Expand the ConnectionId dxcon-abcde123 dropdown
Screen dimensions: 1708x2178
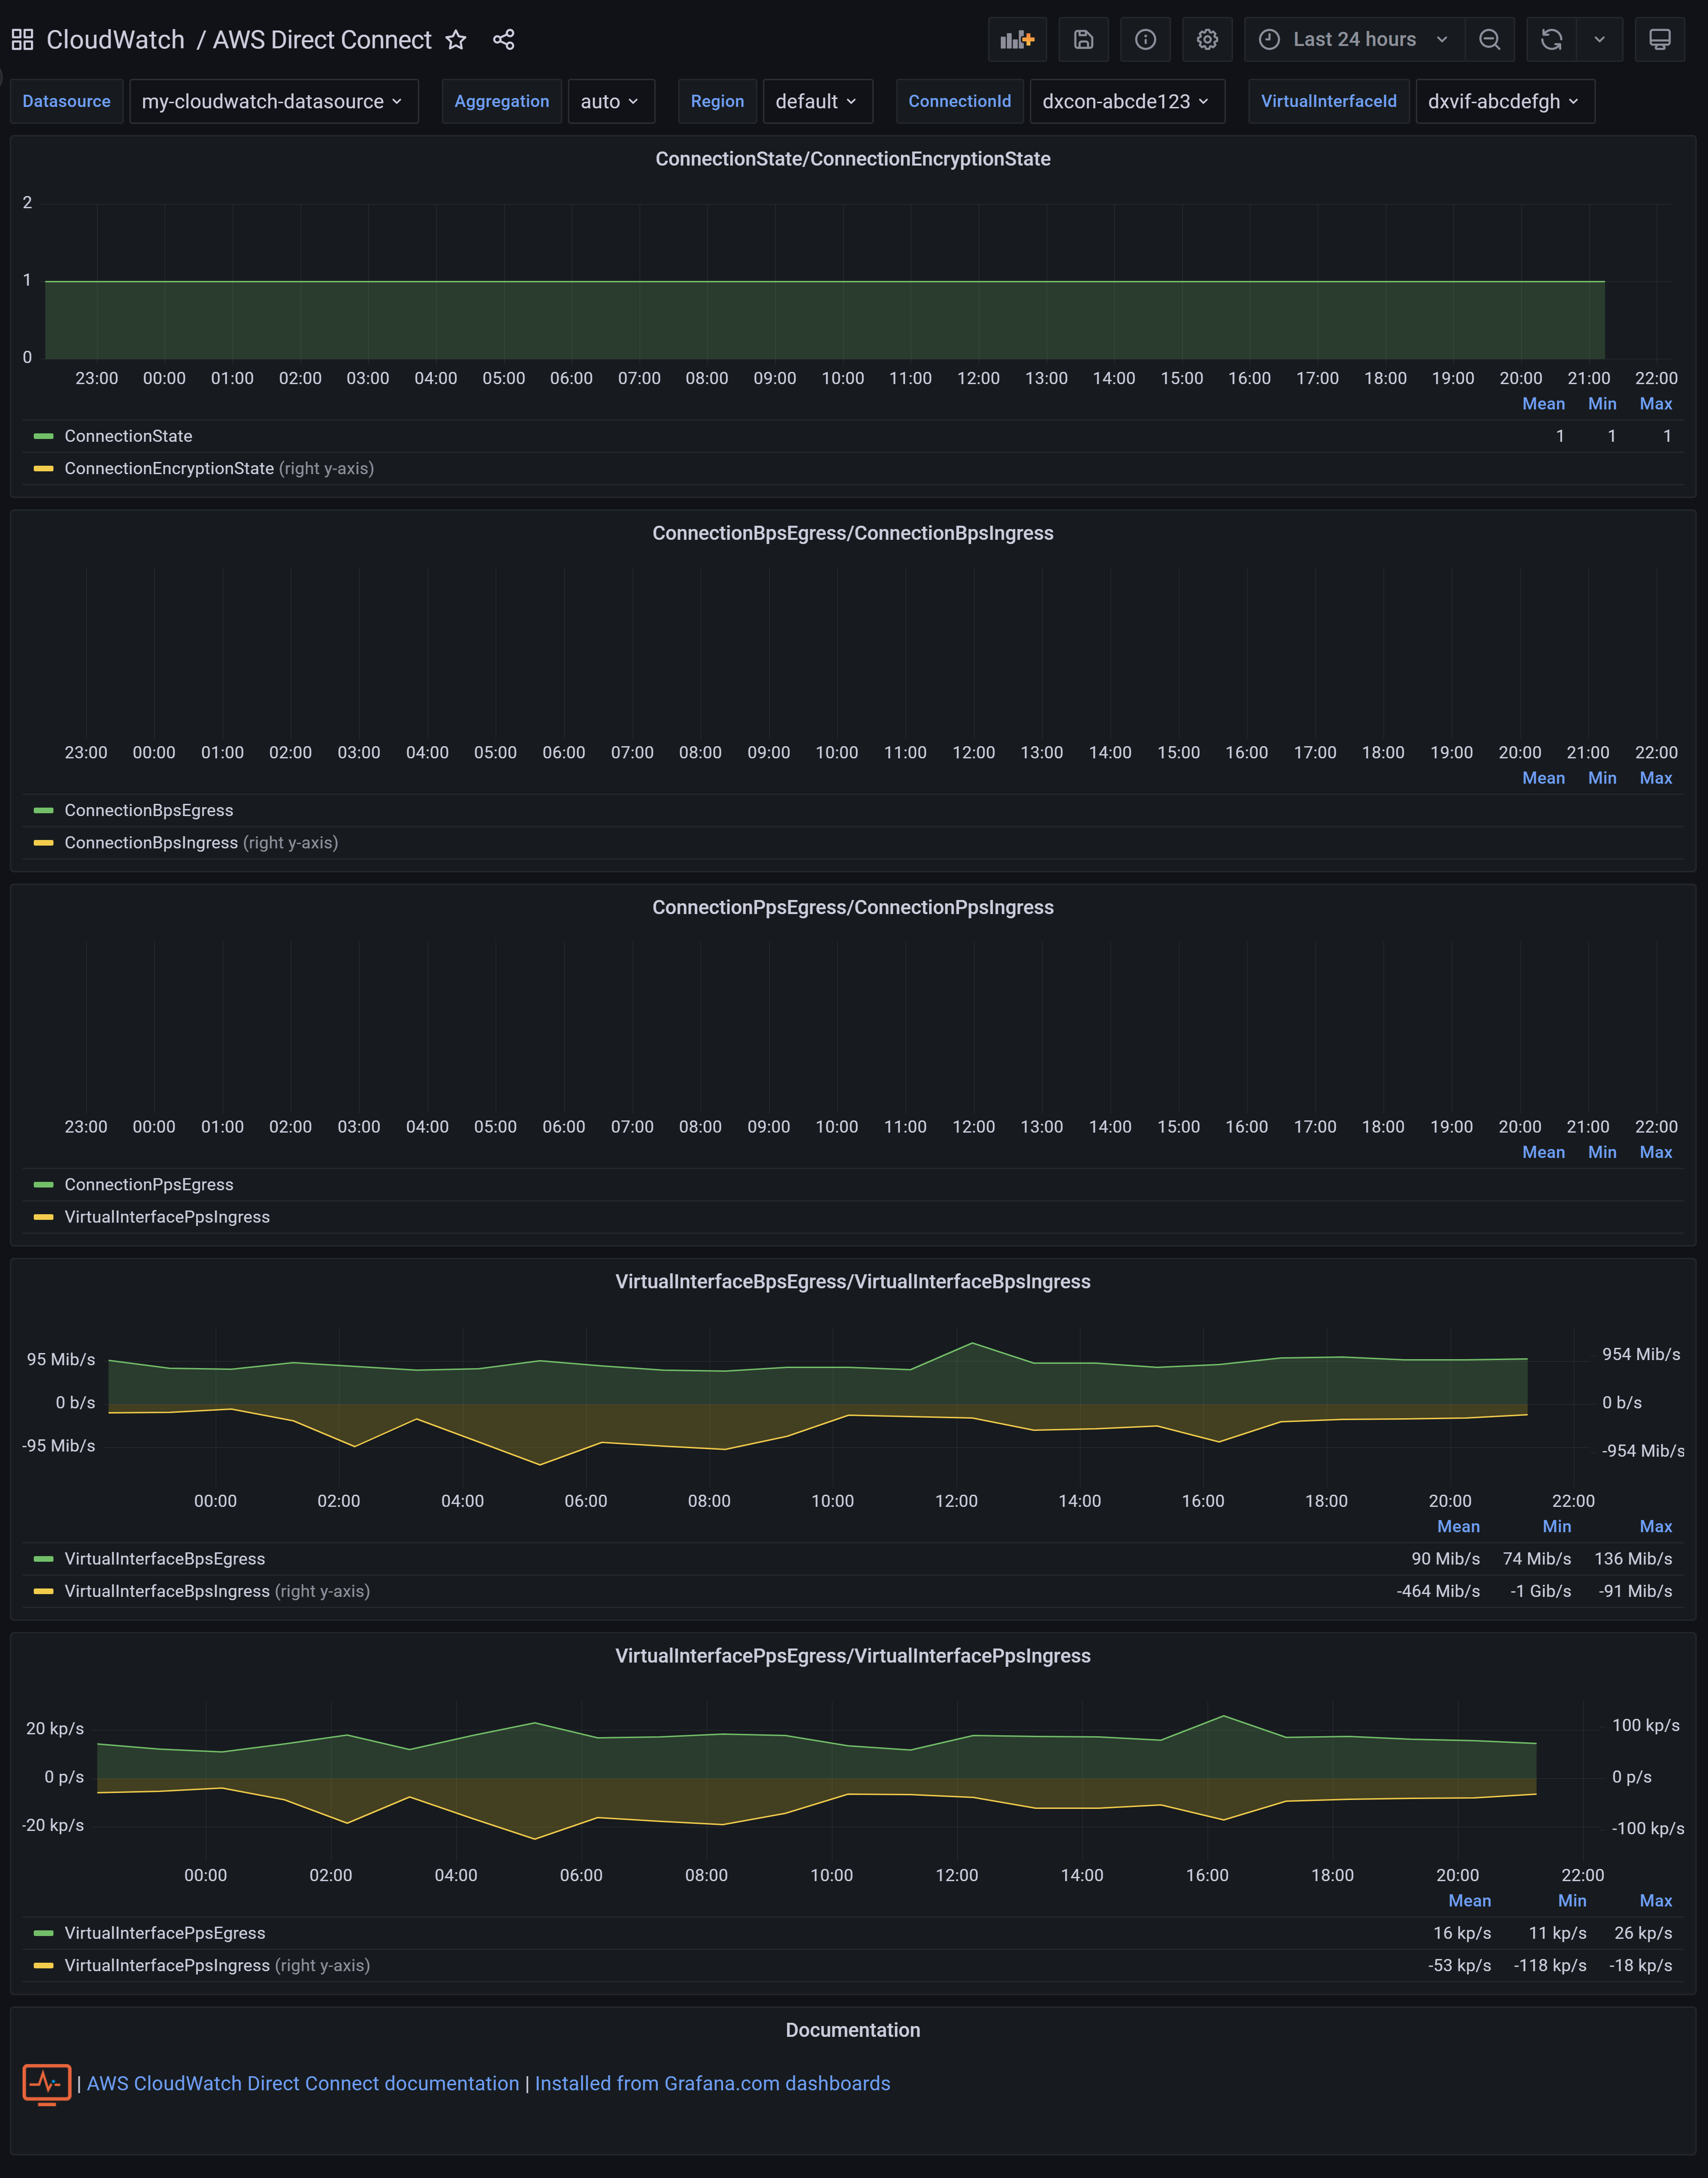pyautogui.click(x=1126, y=102)
